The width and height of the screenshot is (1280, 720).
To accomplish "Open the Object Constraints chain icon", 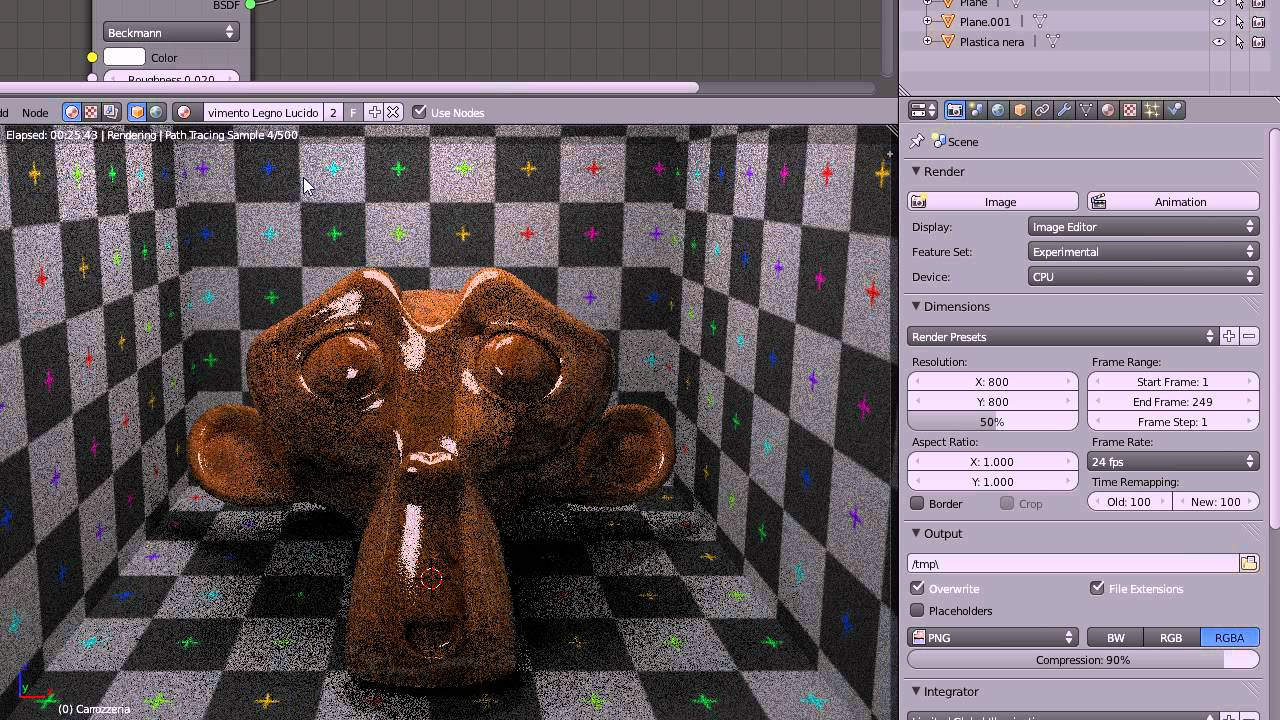I will point(1042,110).
